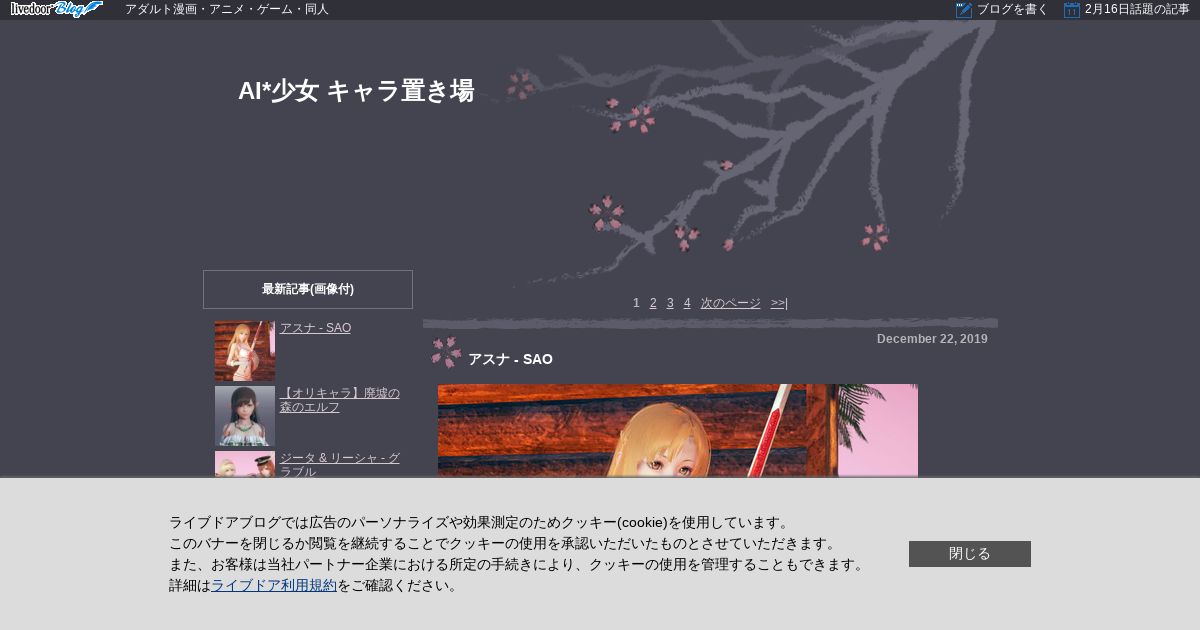Open the livedoor Blog logo
The width and height of the screenshot is (1200, 630).
coord(56,9)
